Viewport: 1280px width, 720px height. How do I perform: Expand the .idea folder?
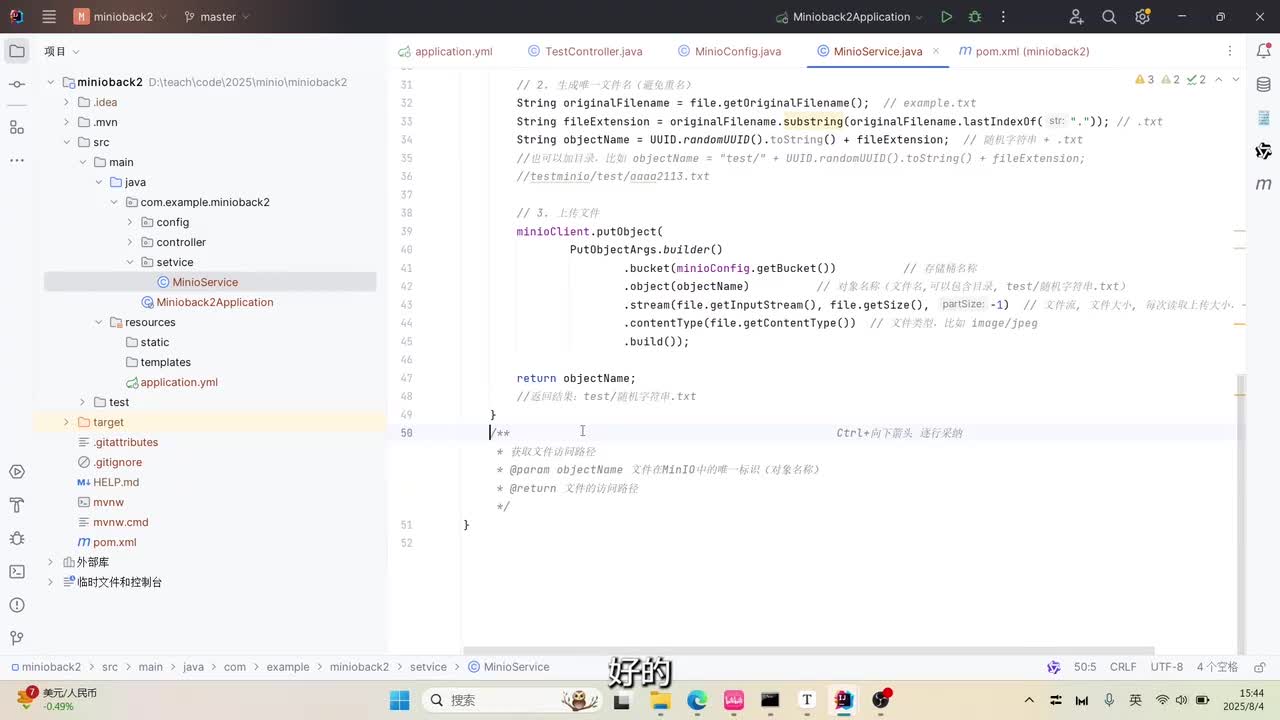tap(67, 102)
